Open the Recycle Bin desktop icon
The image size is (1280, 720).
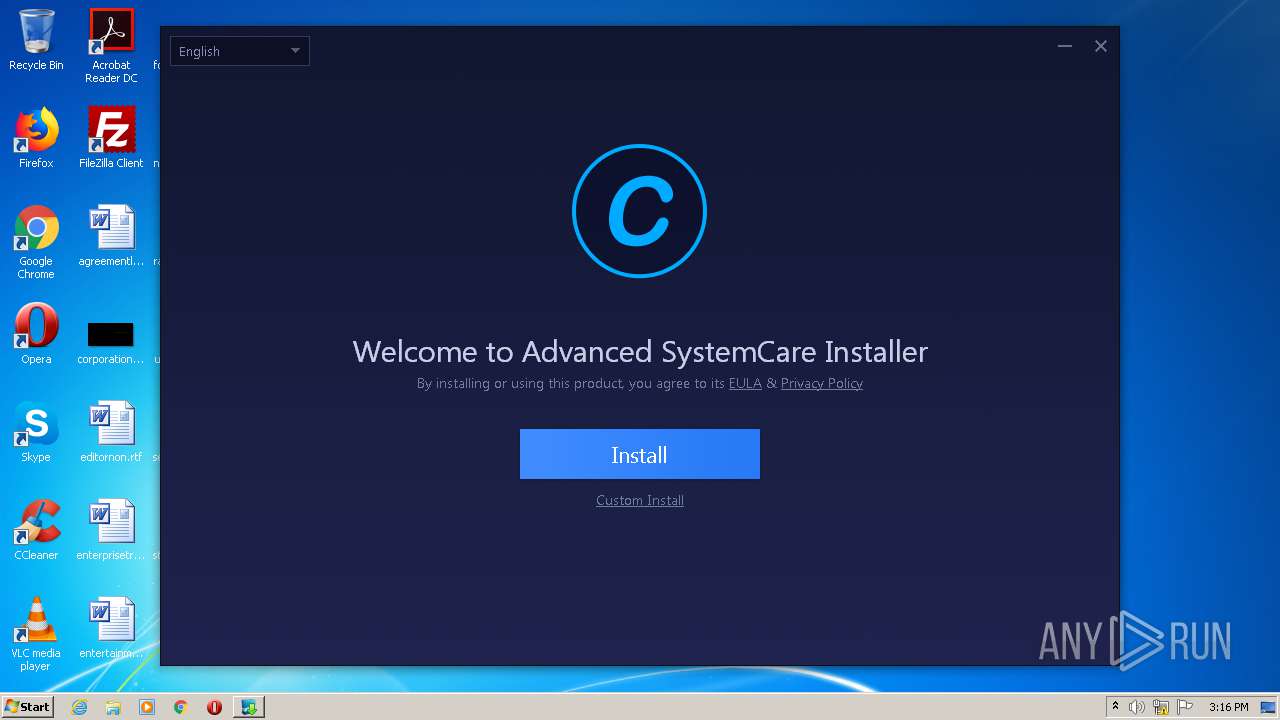[x=36, y=42]
